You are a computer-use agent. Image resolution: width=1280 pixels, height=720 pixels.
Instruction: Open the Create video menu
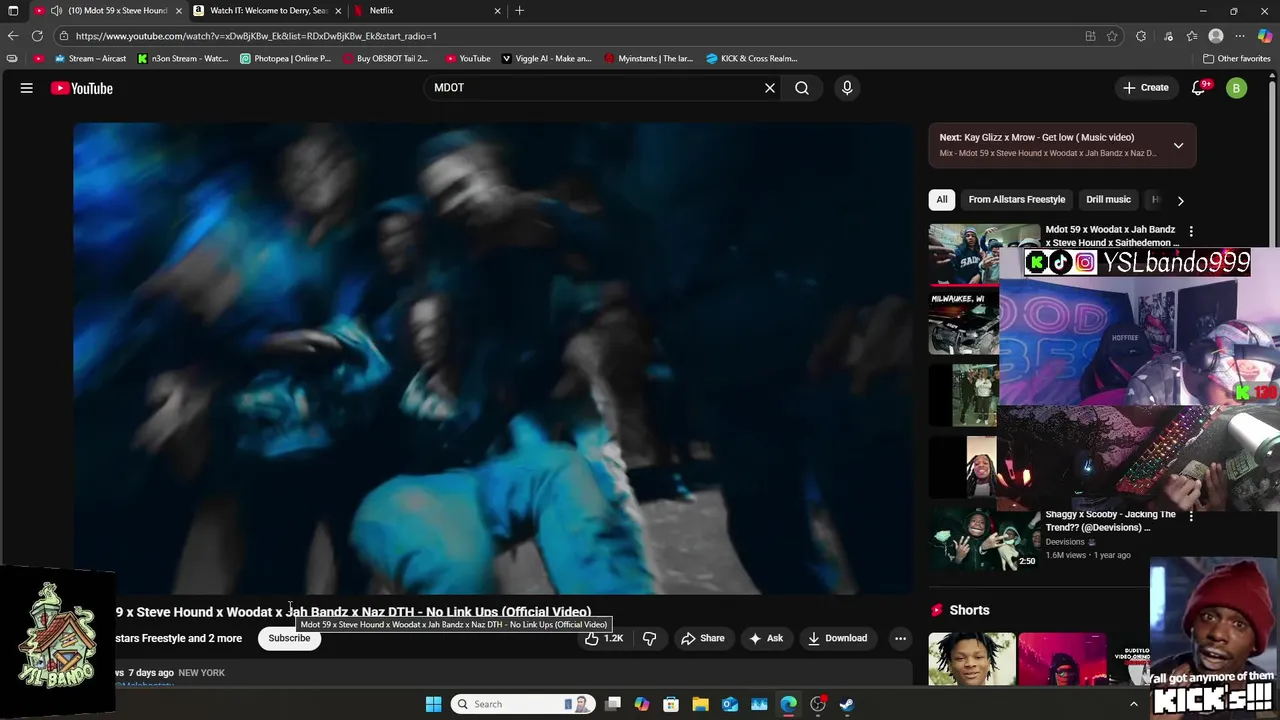(1145, 88)
